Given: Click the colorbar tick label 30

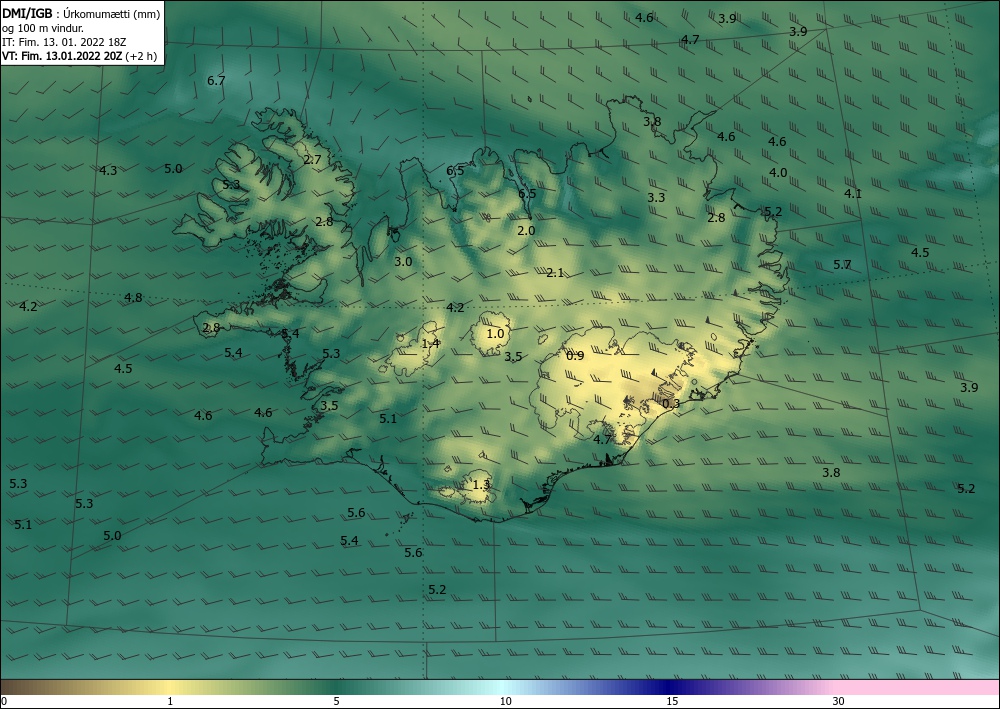Looking at the screenshot, I should (x=838, y=701).
